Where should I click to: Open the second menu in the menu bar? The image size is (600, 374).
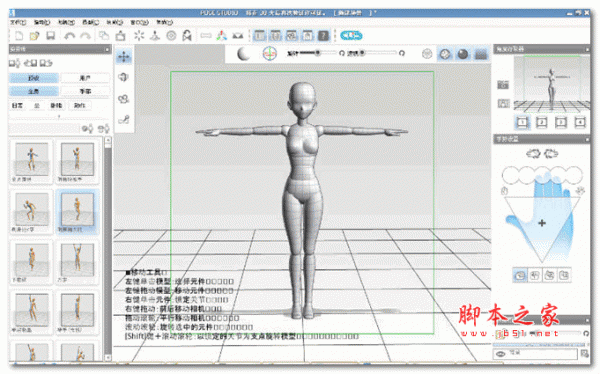tap(42, 23)
